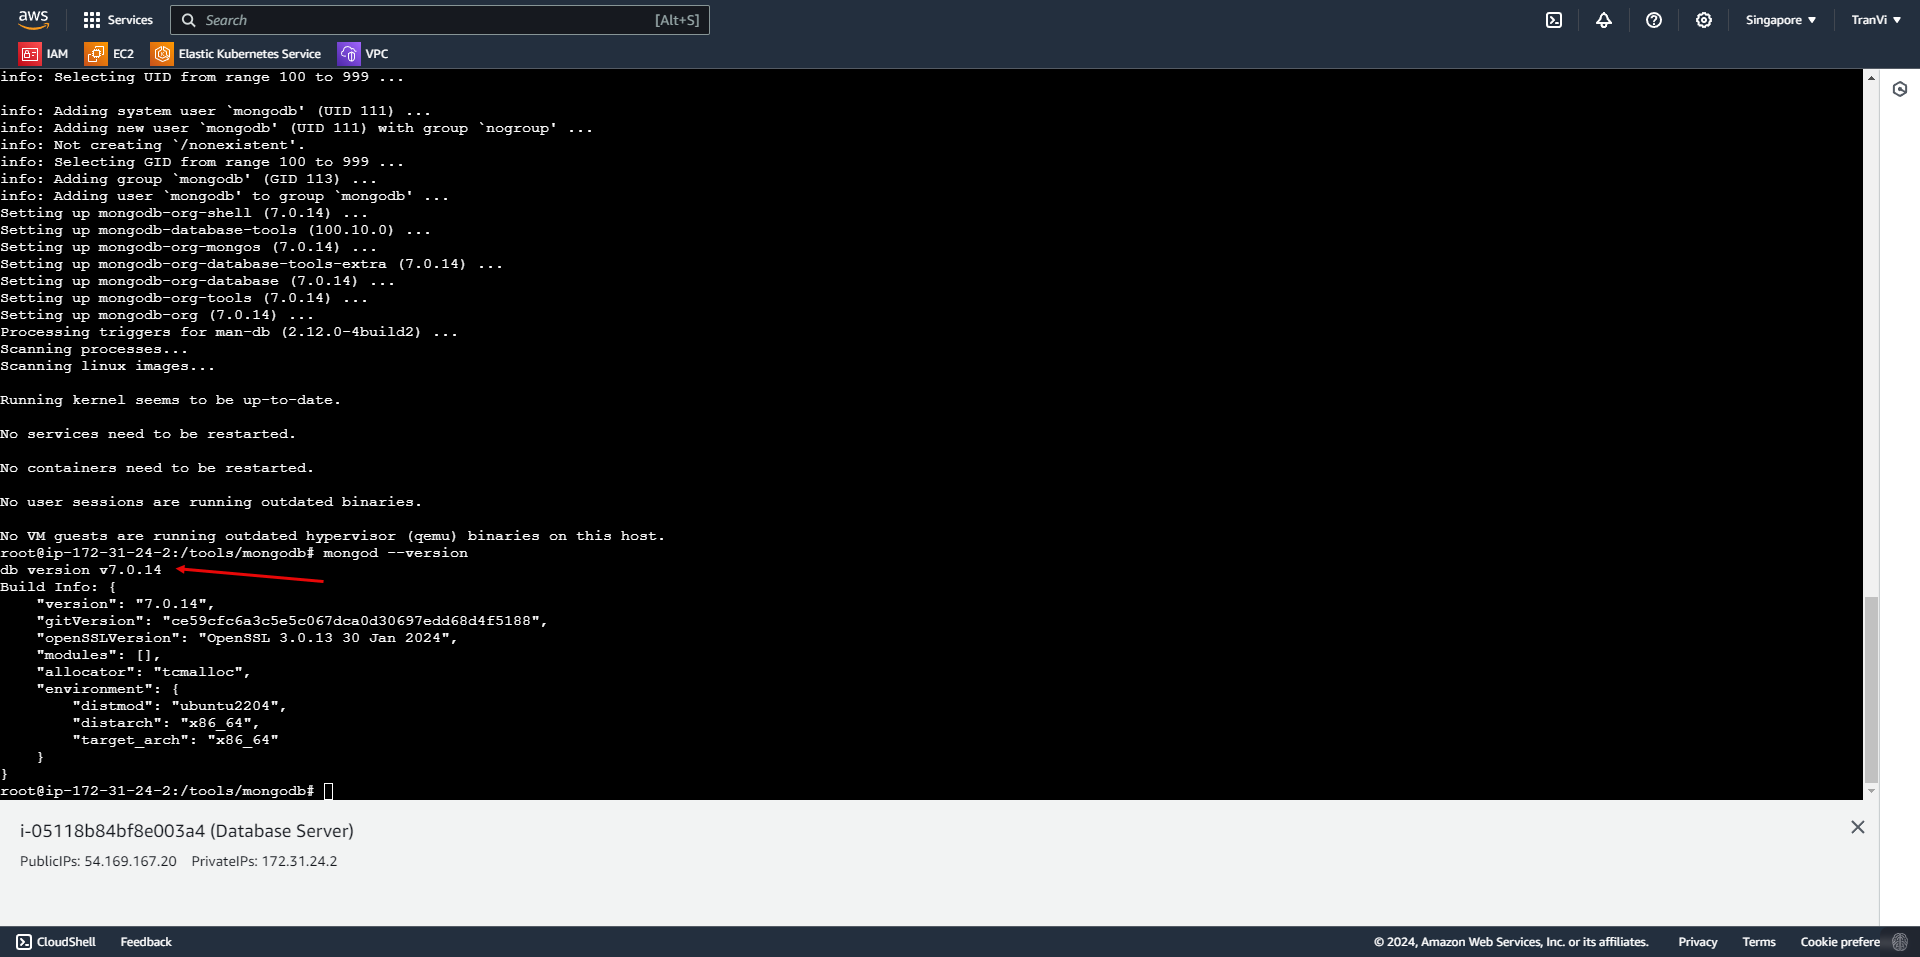This screenshot has height=957, width=1920.
Task: Open the Cookie preferences option
Action: coord(1839,941)
